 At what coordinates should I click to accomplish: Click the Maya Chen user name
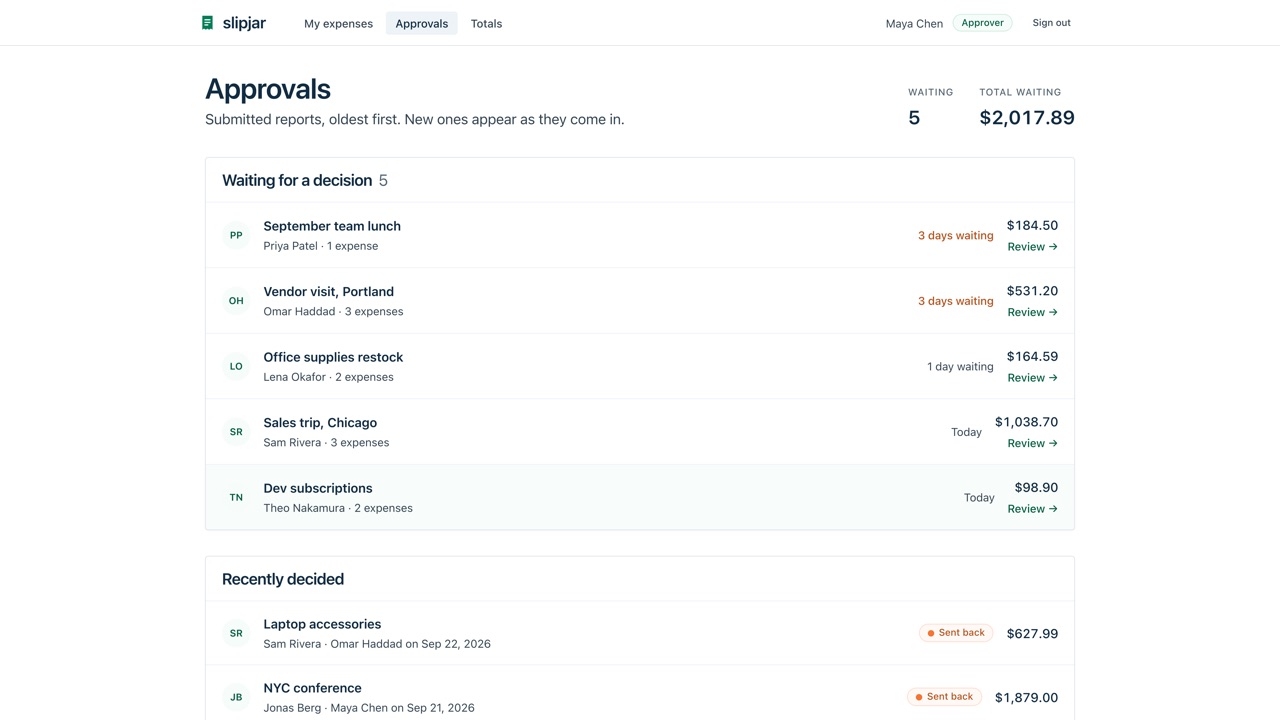click(x=914, y=23)
